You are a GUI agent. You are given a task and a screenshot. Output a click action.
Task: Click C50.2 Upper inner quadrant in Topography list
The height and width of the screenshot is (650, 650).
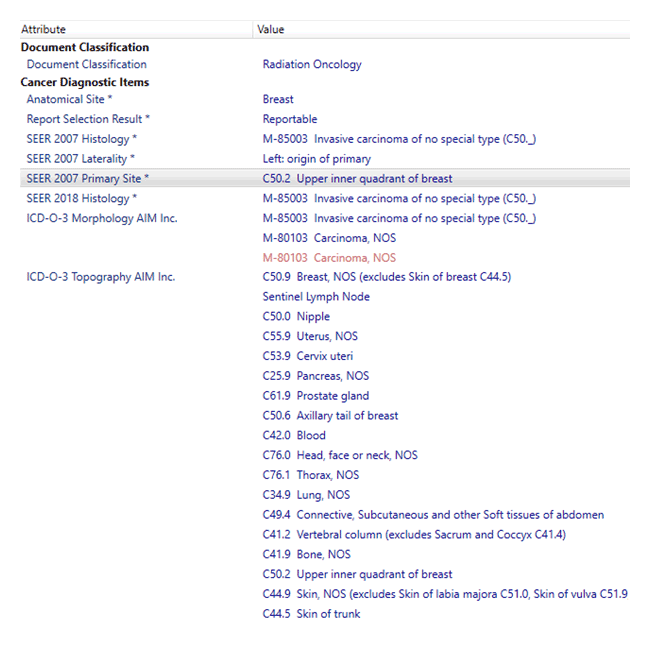pos(357,575)
